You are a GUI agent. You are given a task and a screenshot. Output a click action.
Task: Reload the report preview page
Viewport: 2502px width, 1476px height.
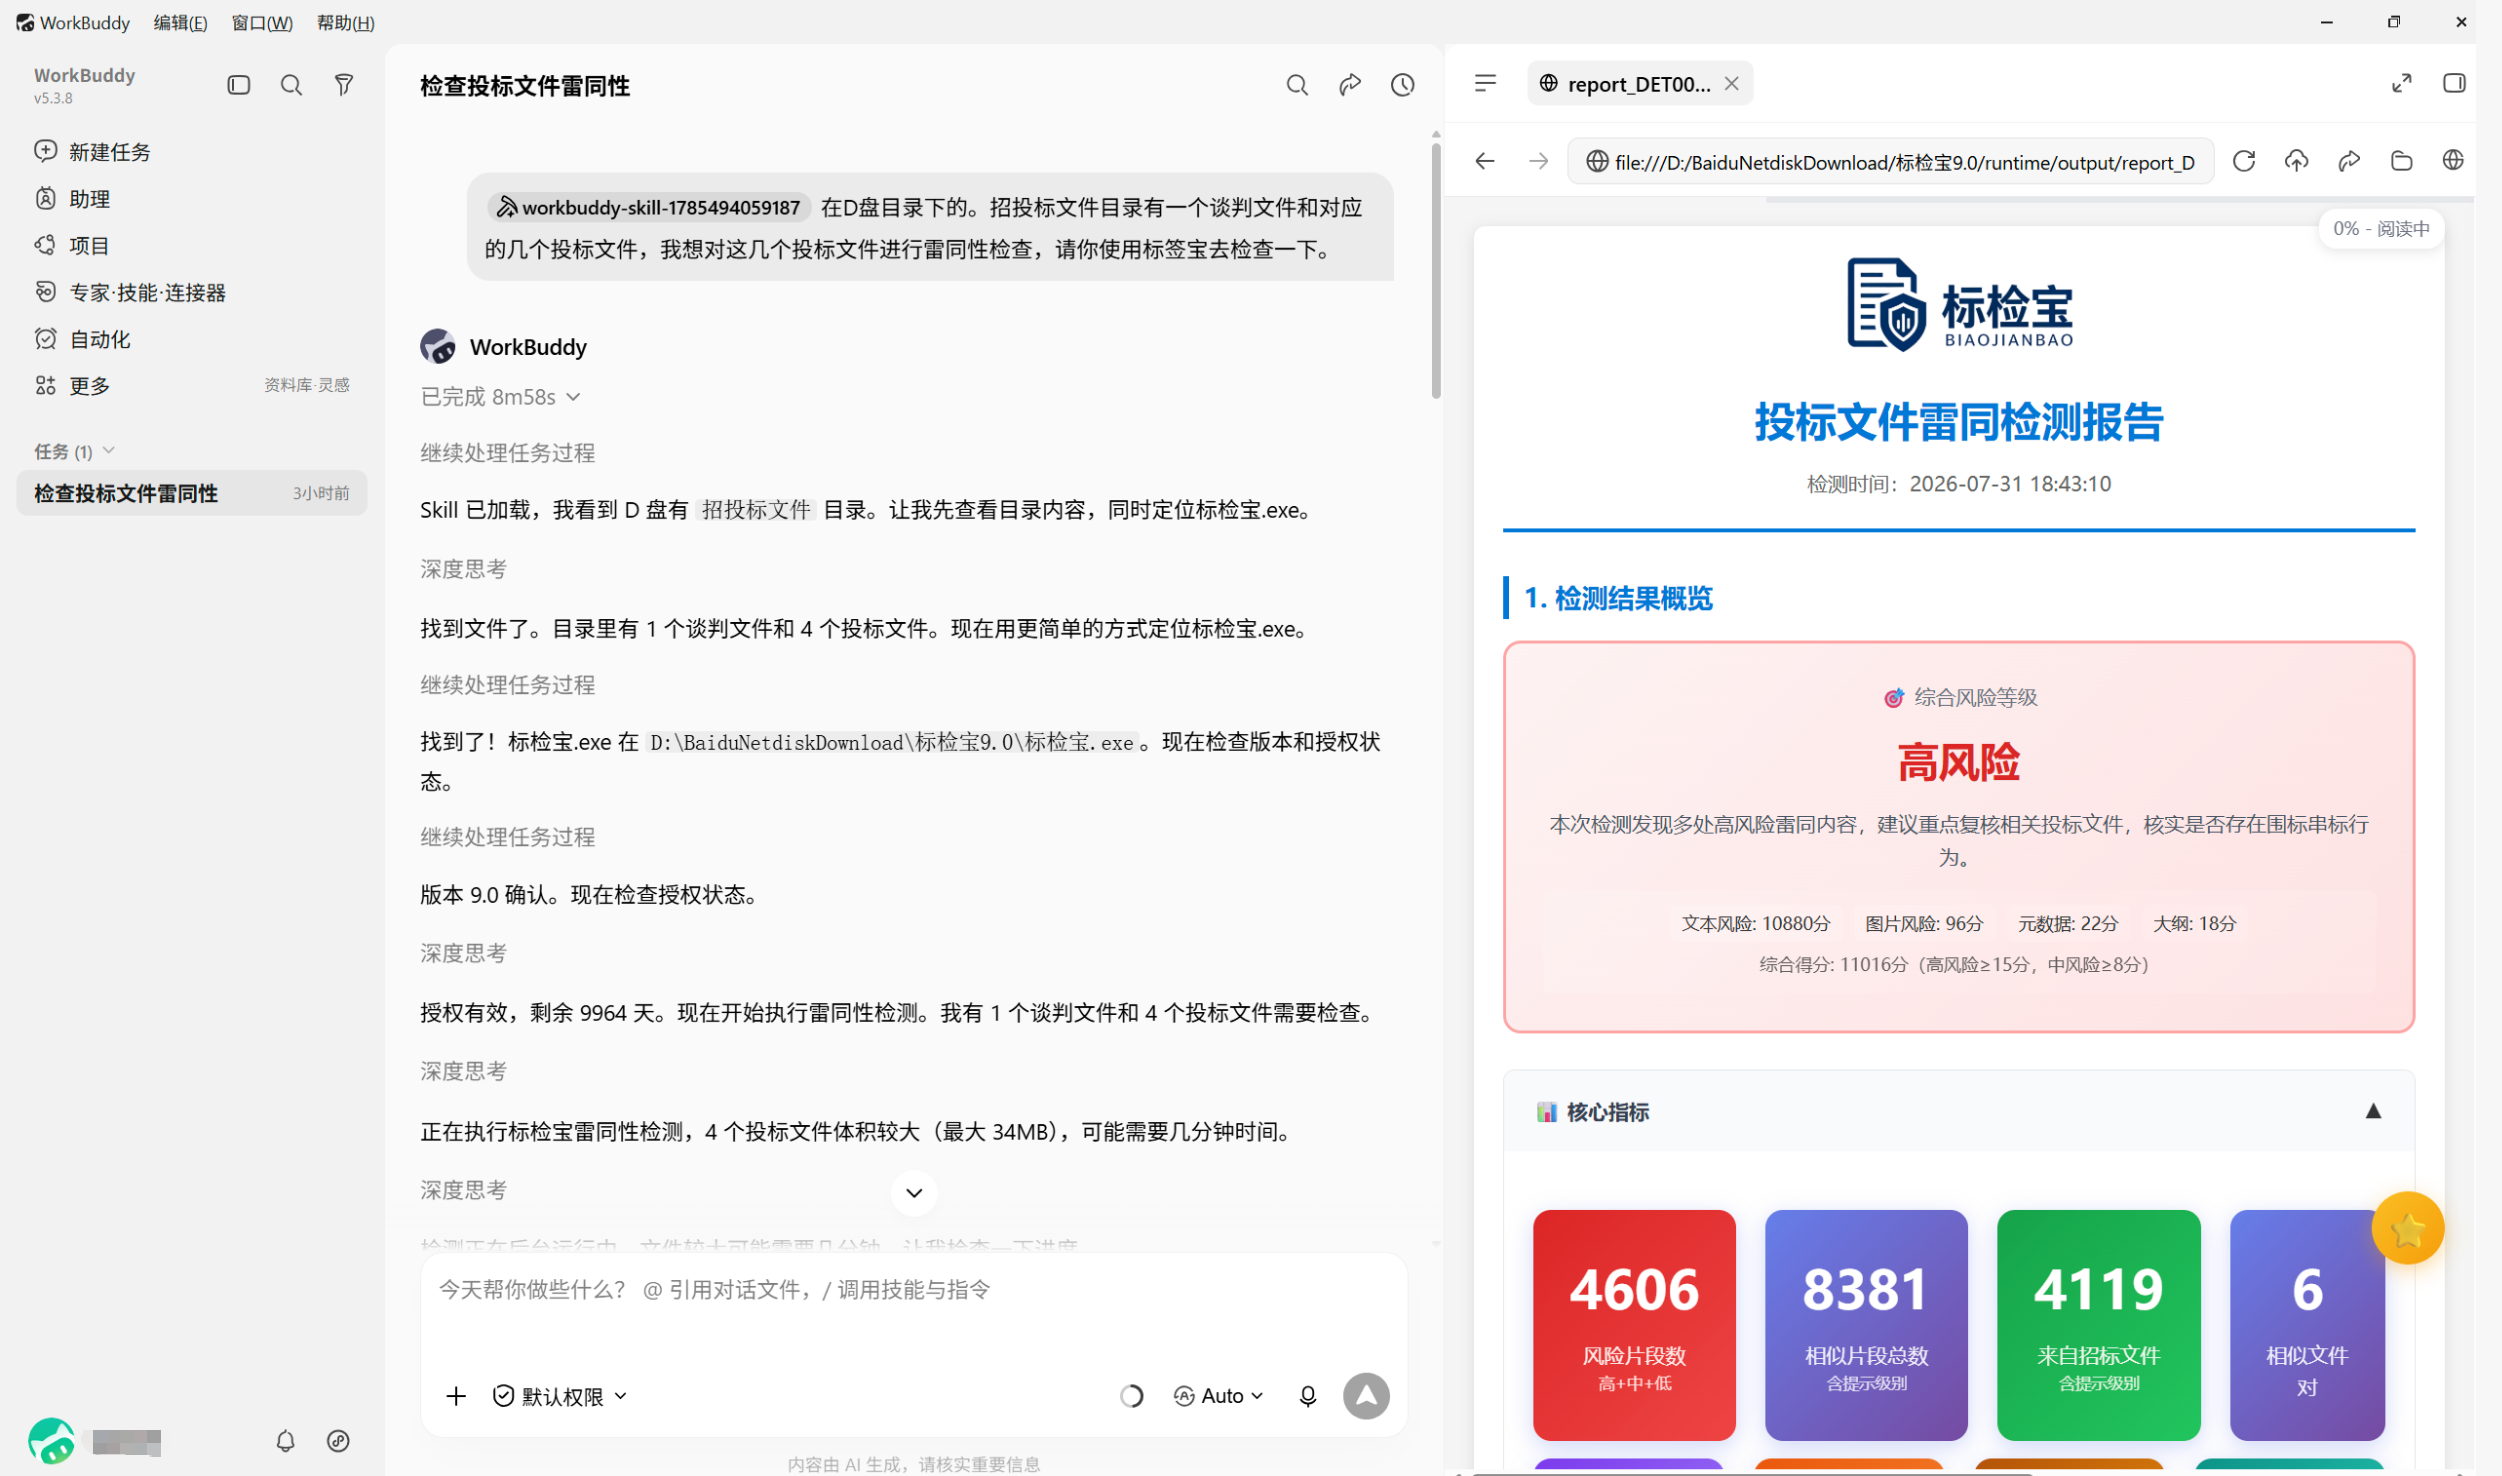[2243, 161]
